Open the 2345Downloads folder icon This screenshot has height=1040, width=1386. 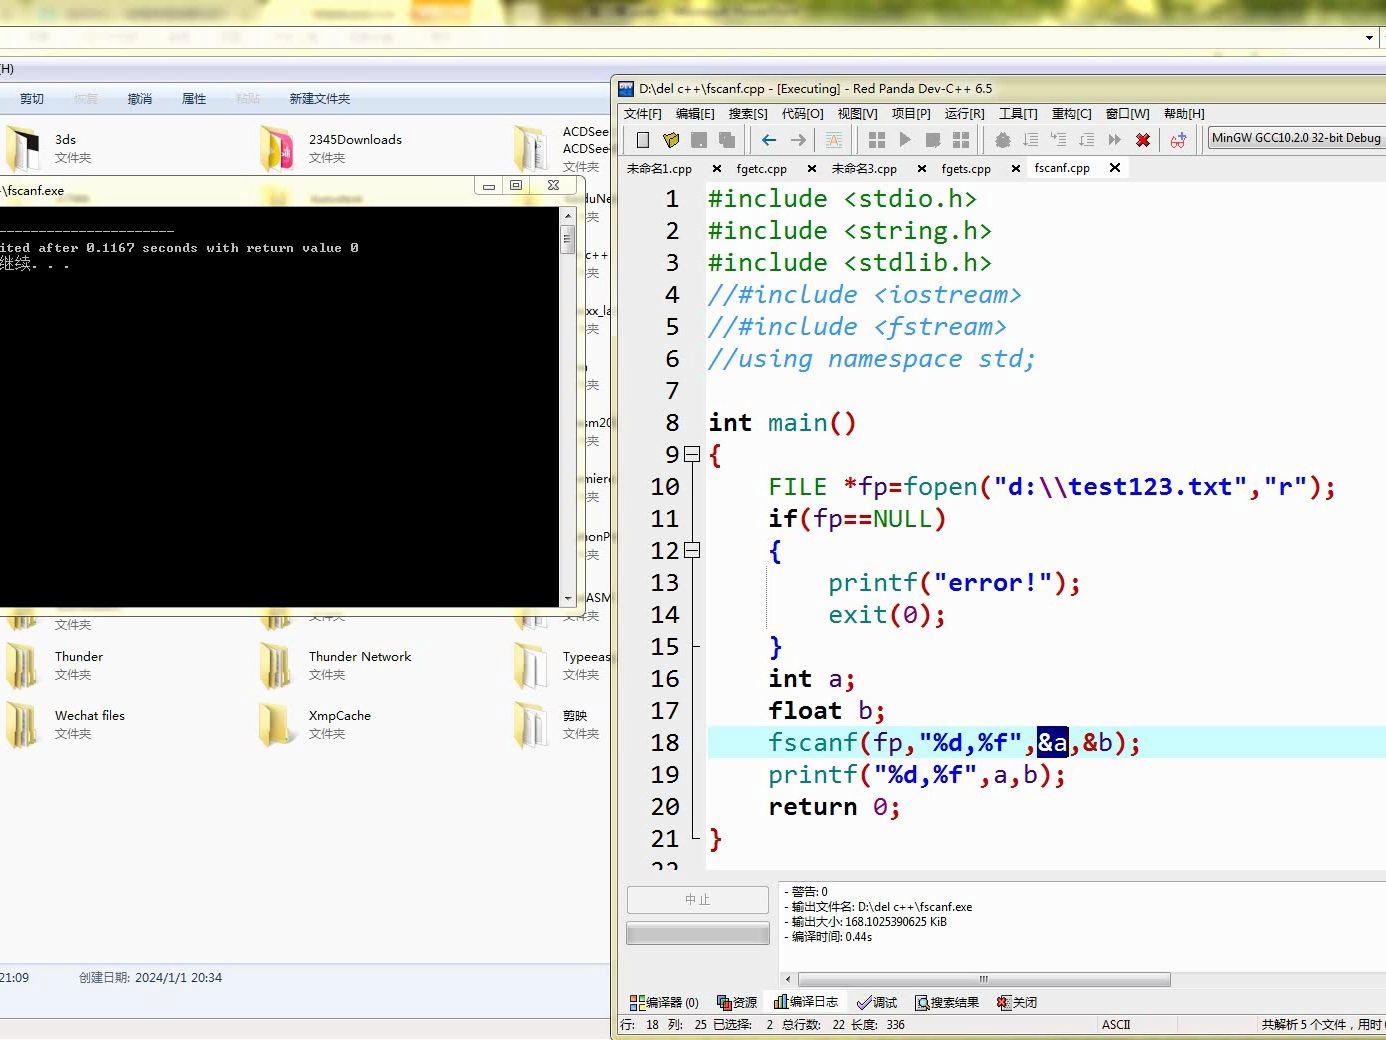277,148
